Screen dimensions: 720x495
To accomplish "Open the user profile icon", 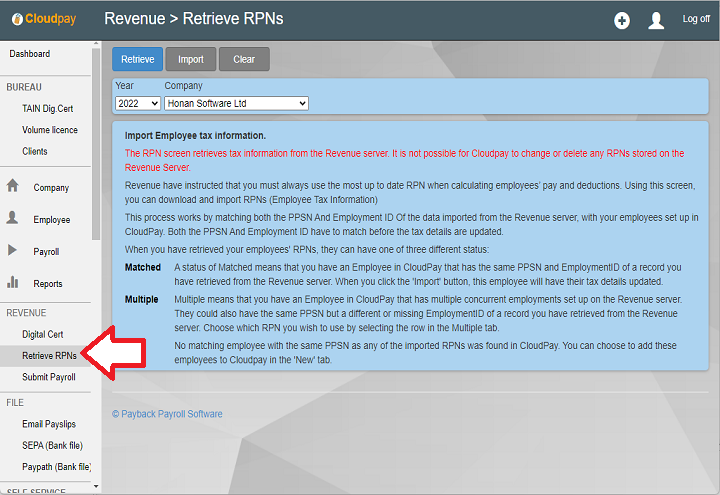I will coord(656,20).
